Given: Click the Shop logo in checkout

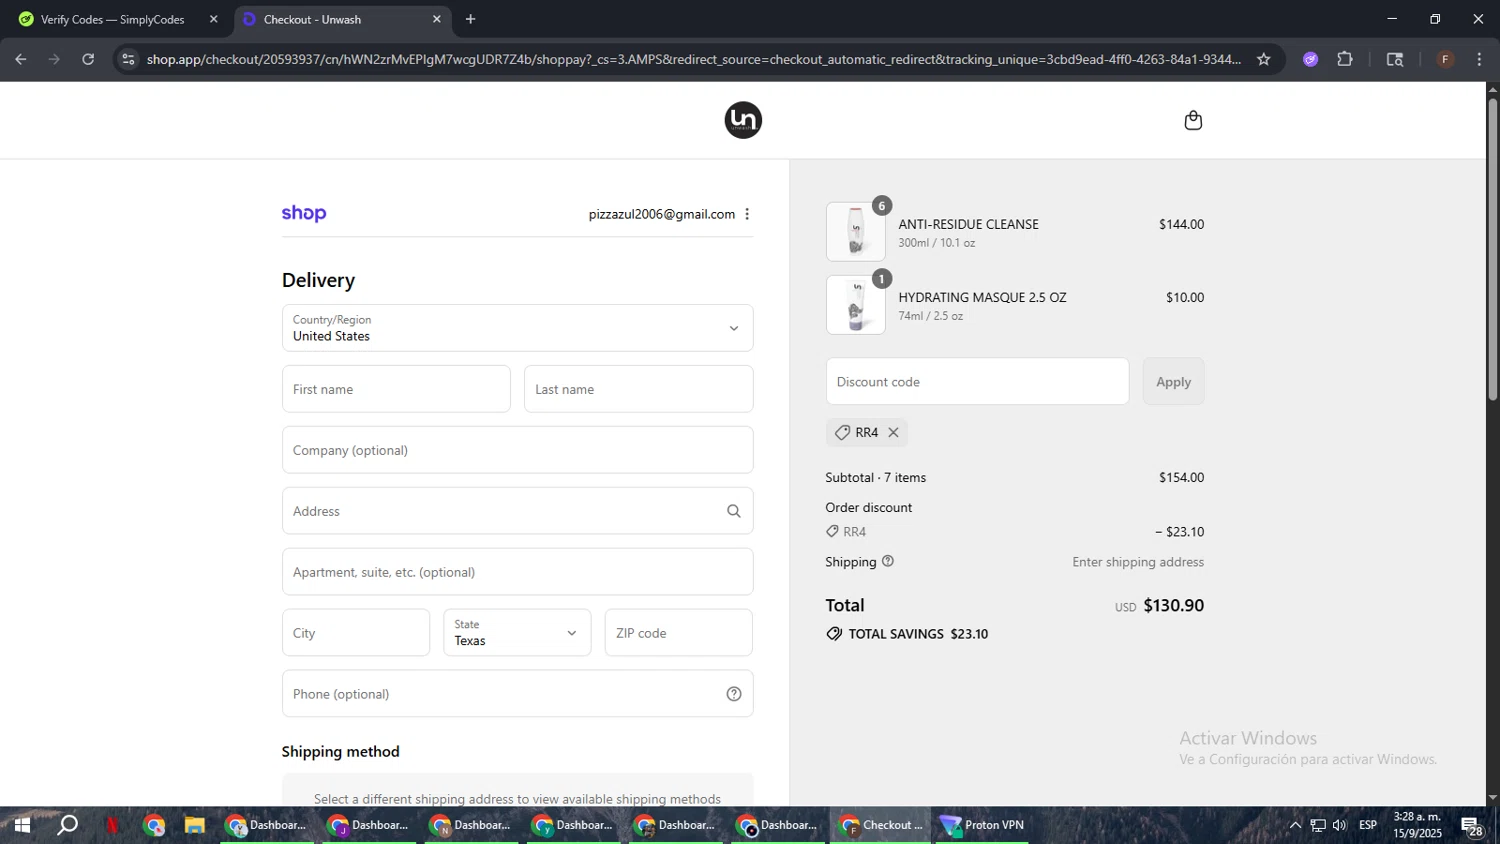Looking at the screenshot, I should click(304, 213).
